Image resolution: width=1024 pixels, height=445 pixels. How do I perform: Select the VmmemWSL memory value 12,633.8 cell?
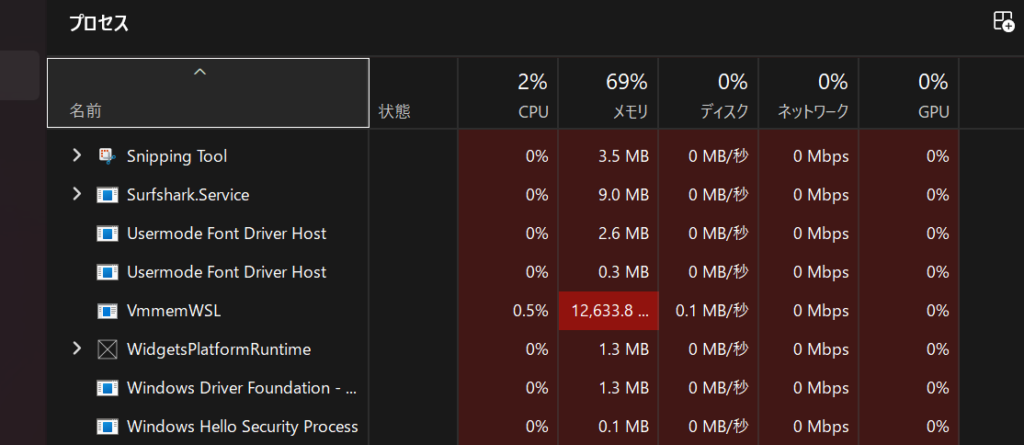click(608, 311)
